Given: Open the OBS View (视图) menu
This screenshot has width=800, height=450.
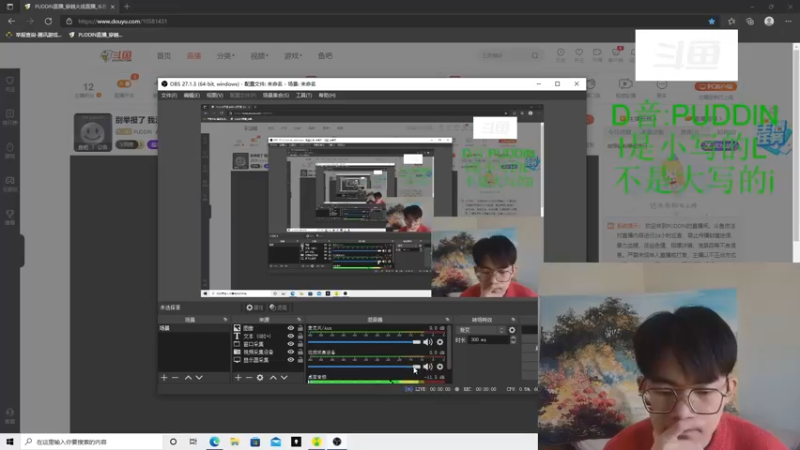Looking at the screenshot, I should point(215,95).
